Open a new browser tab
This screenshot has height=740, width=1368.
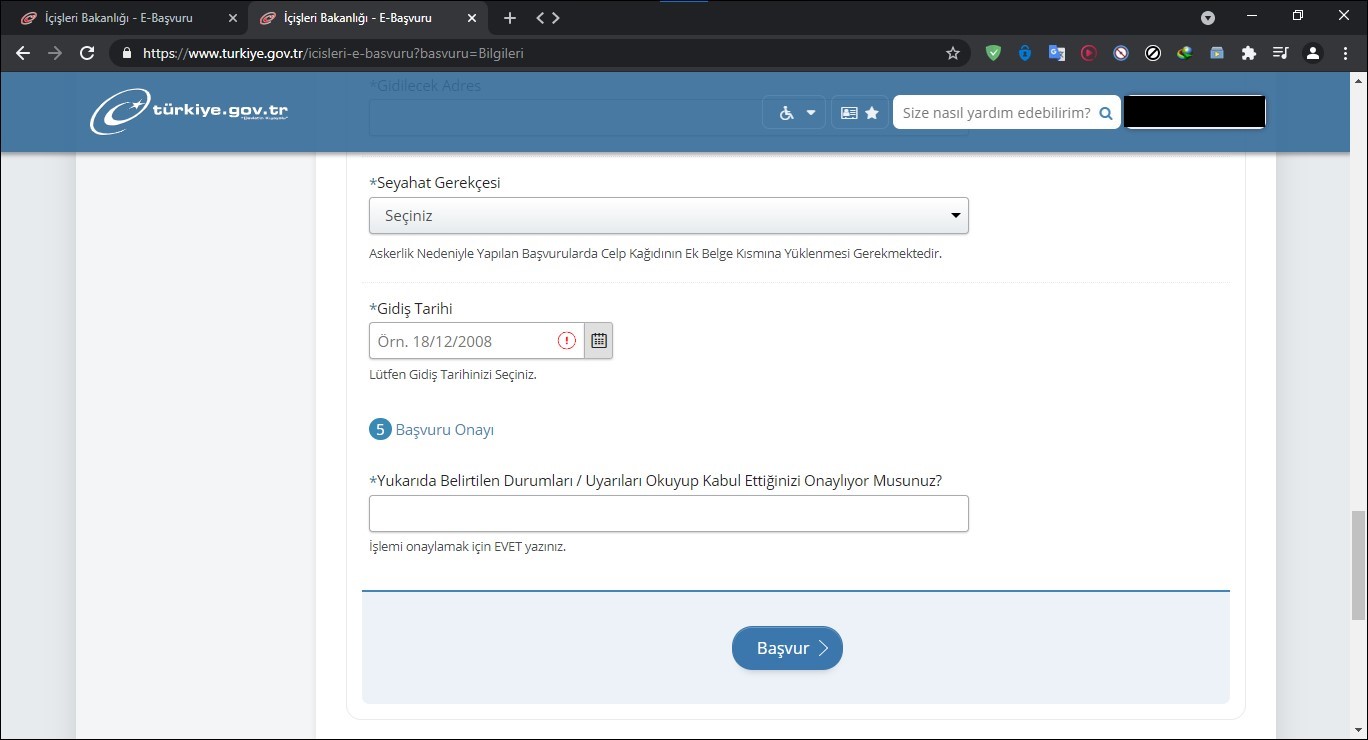[x=509, y=18]
